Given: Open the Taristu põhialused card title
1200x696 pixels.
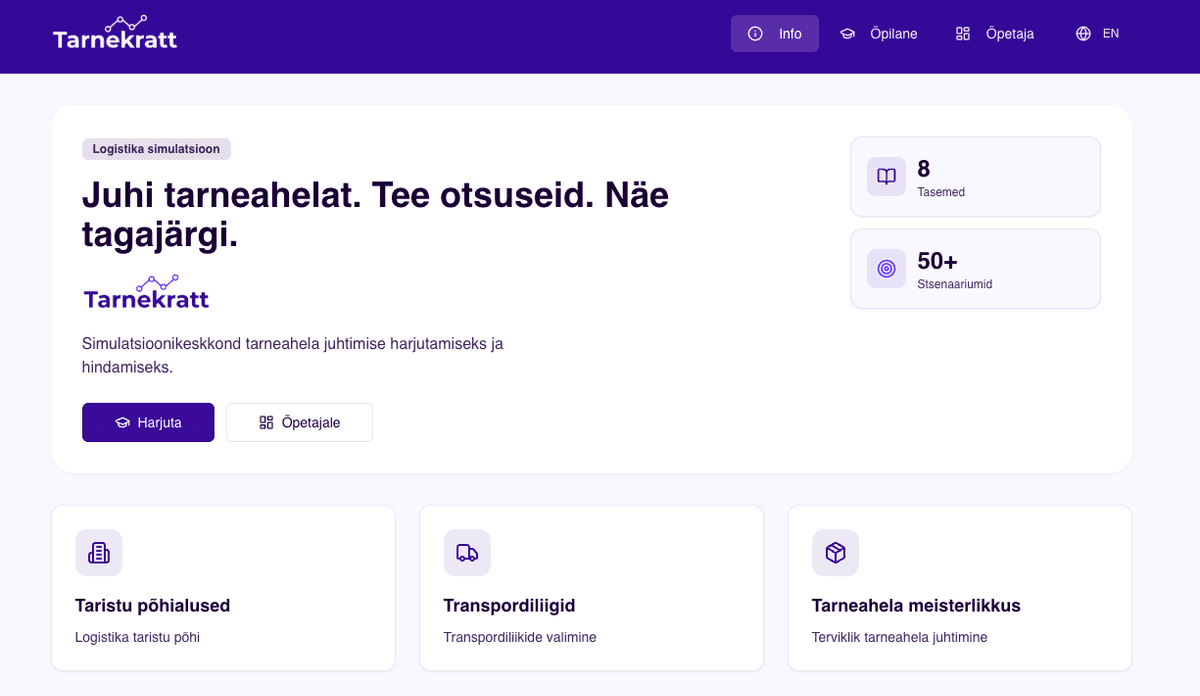Looking at the screenshot, I should point(152,606).
